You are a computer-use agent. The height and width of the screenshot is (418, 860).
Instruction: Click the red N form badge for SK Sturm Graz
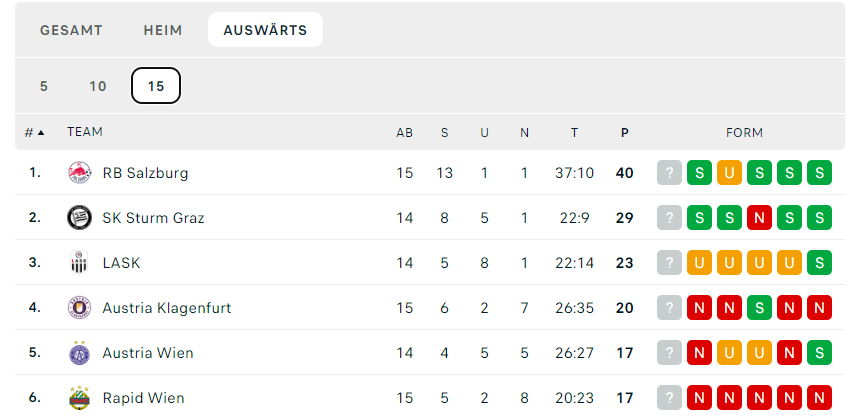coord(759,218)
